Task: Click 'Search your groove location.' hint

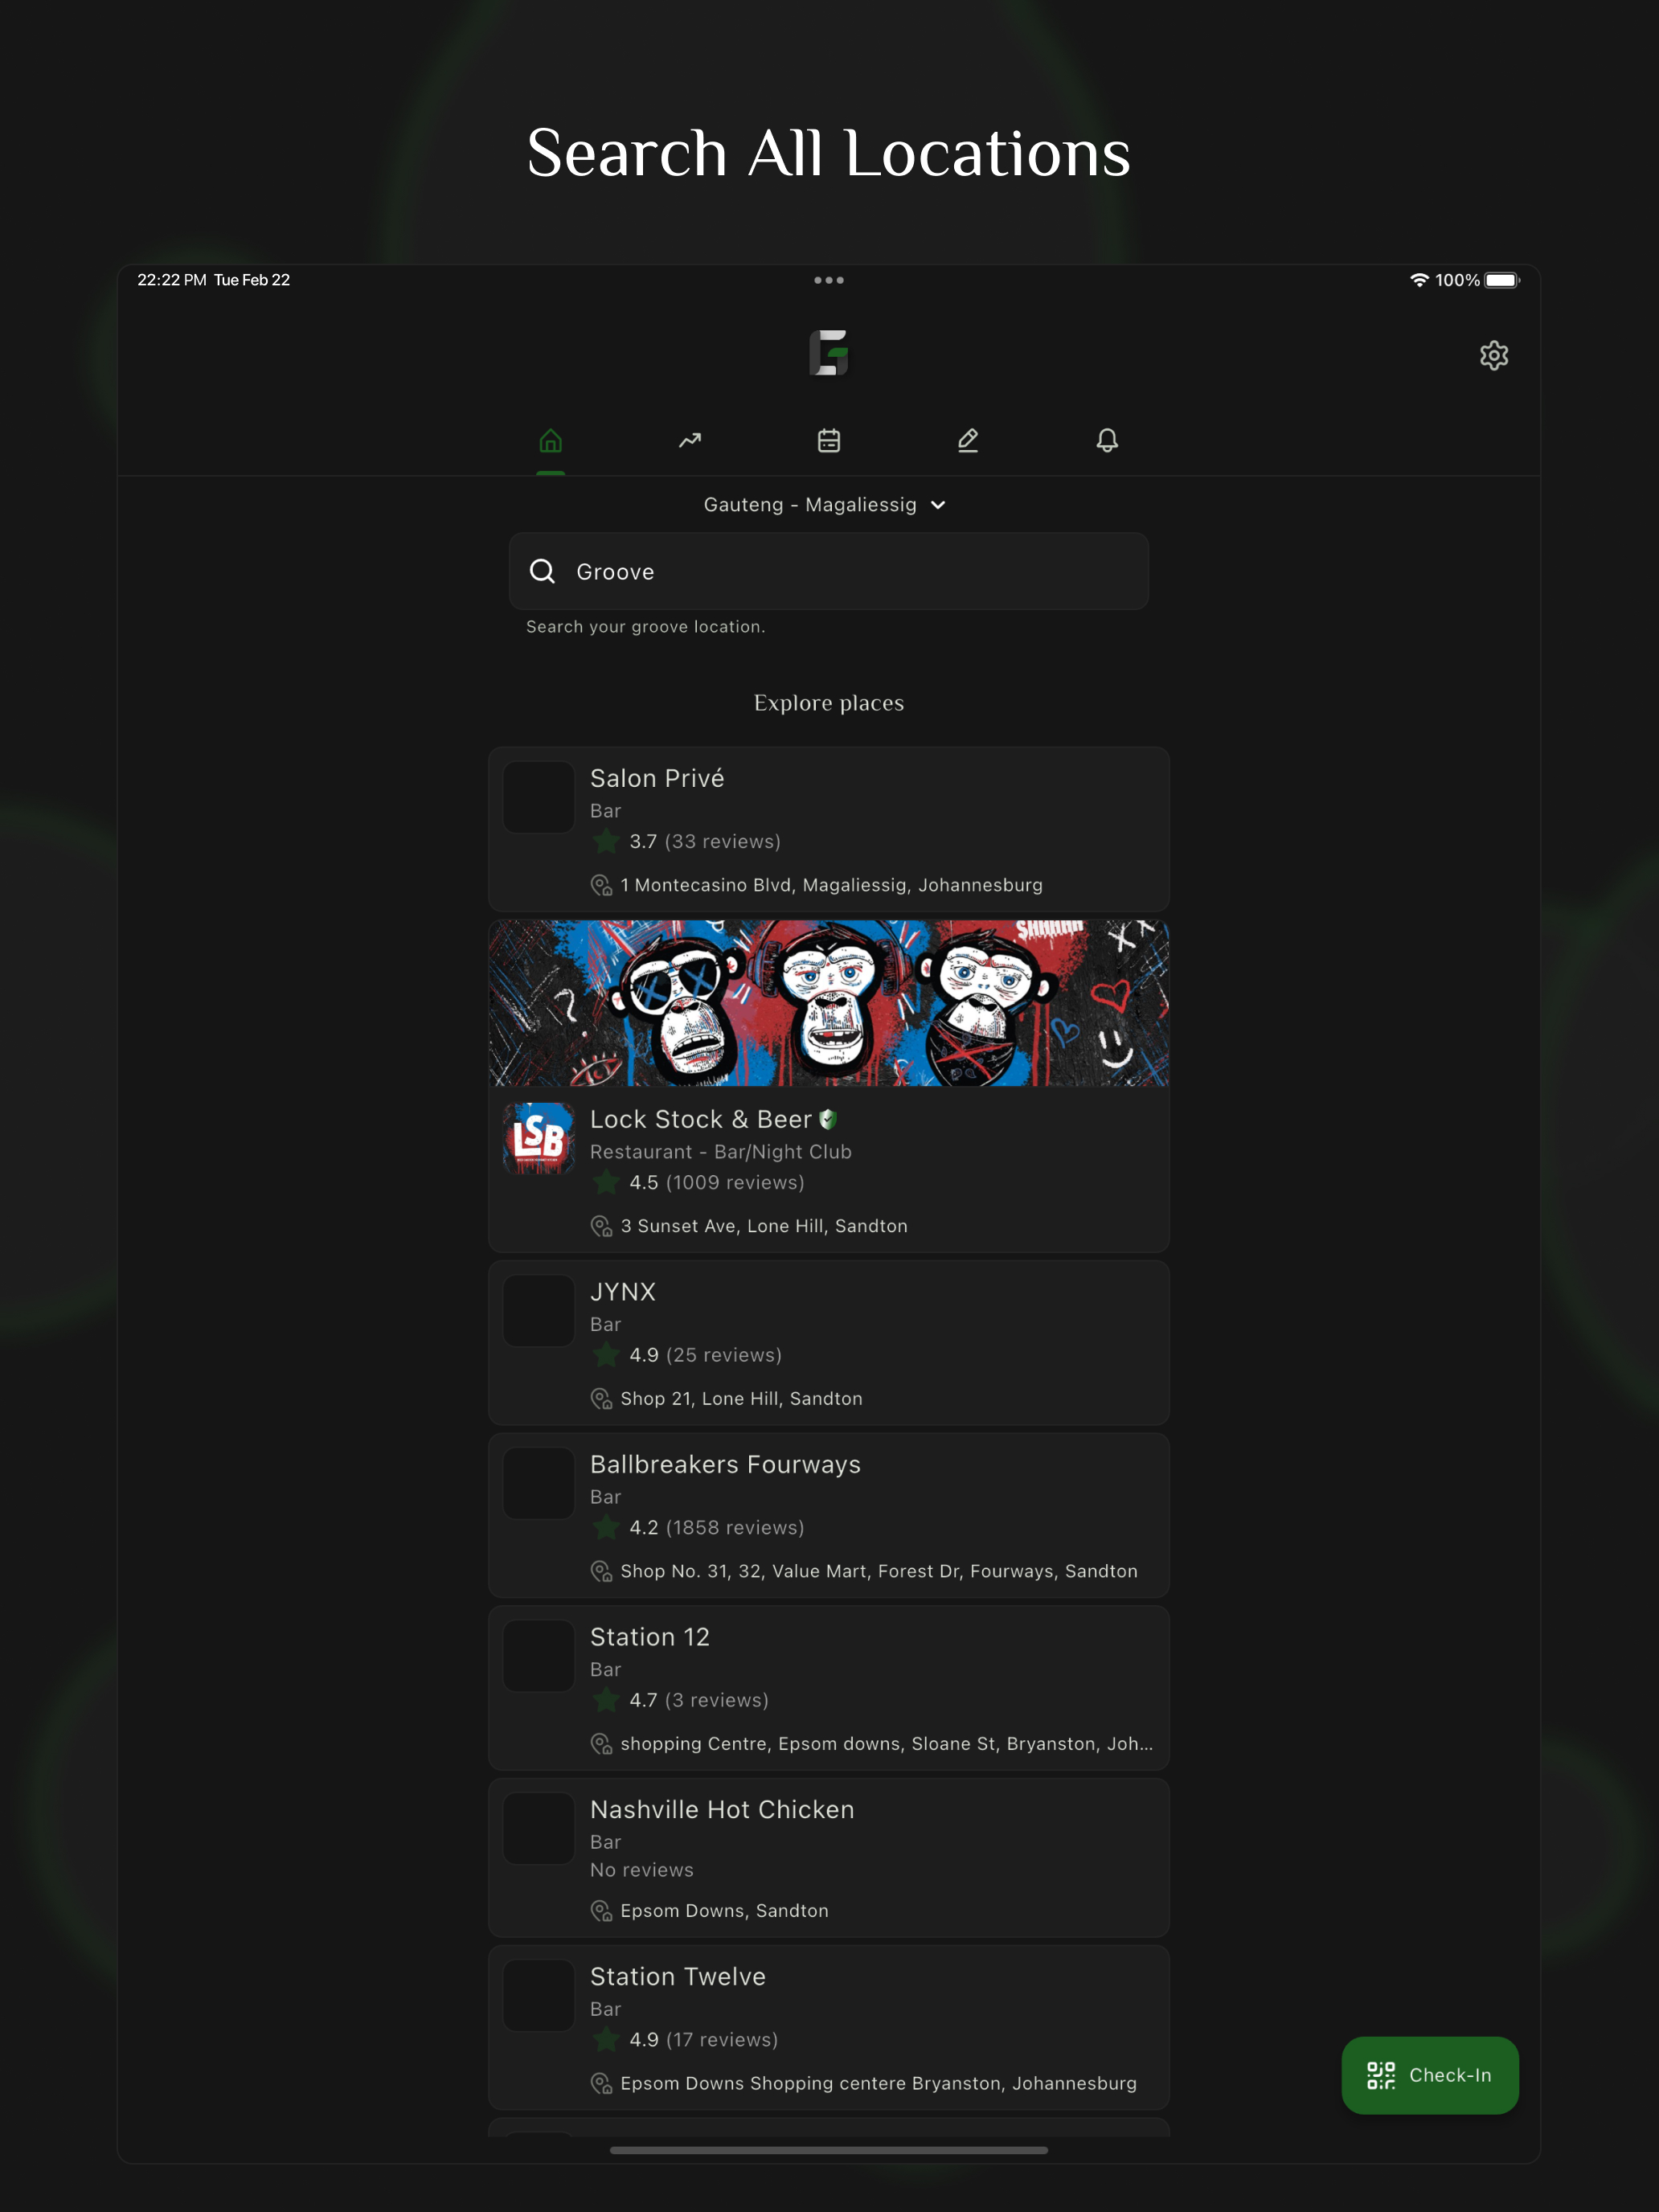Action: tap(646, 627)
